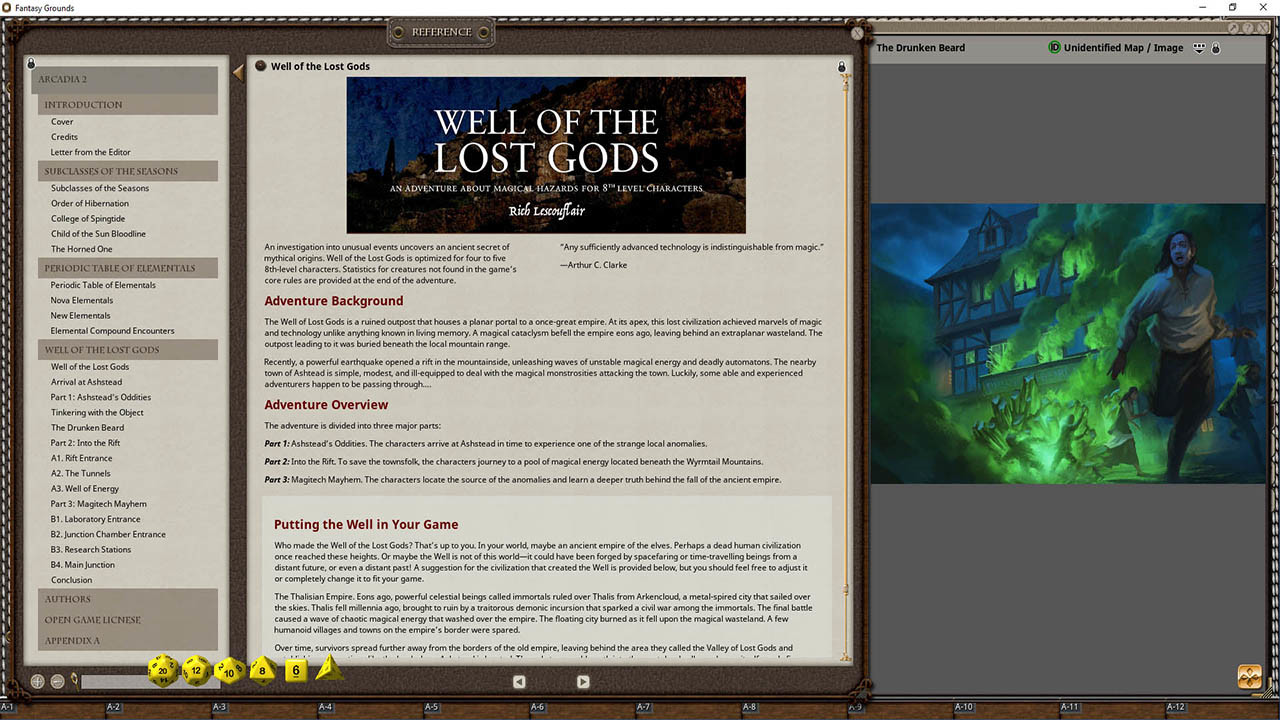
Task: Toggle the lock on the map image panel
Action: coord(1215,48)
